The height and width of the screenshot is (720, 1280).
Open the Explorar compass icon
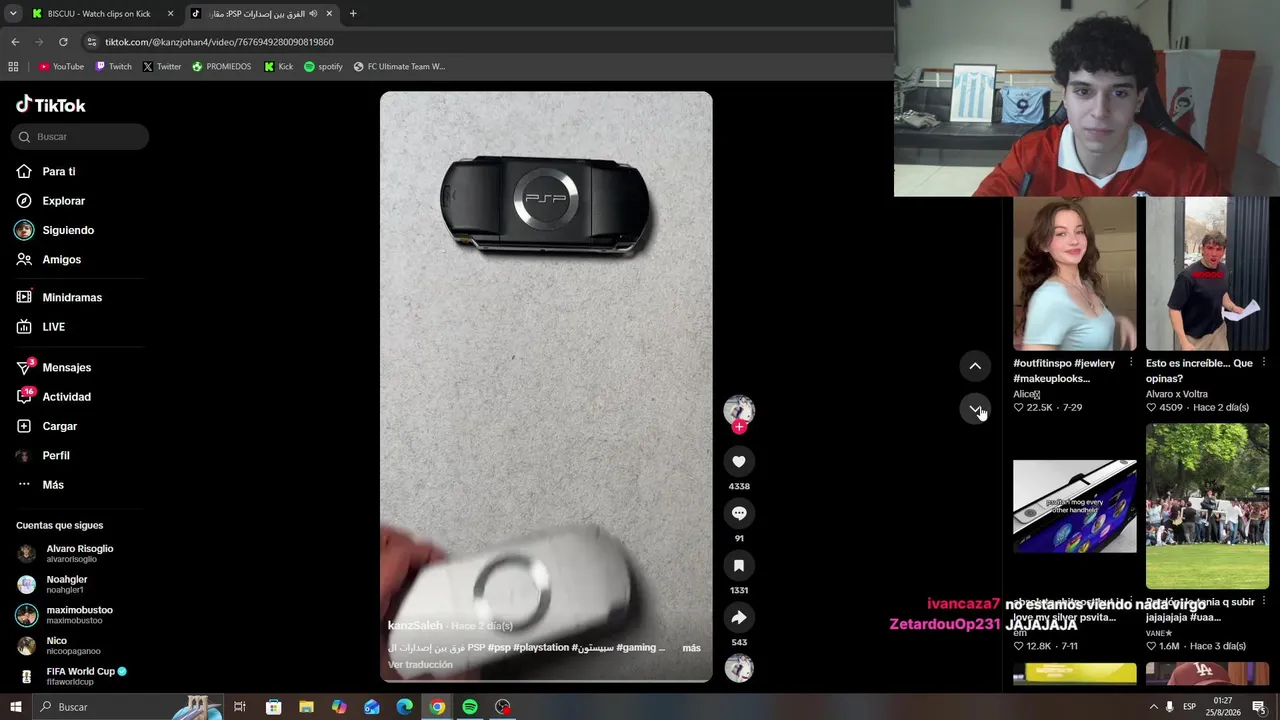point(24,201)
